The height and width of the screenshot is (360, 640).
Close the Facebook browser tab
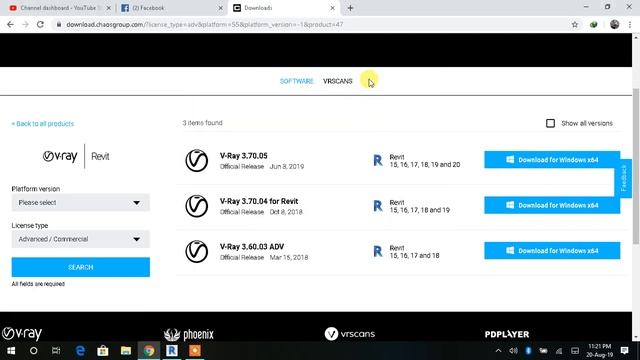coord(221,8)
